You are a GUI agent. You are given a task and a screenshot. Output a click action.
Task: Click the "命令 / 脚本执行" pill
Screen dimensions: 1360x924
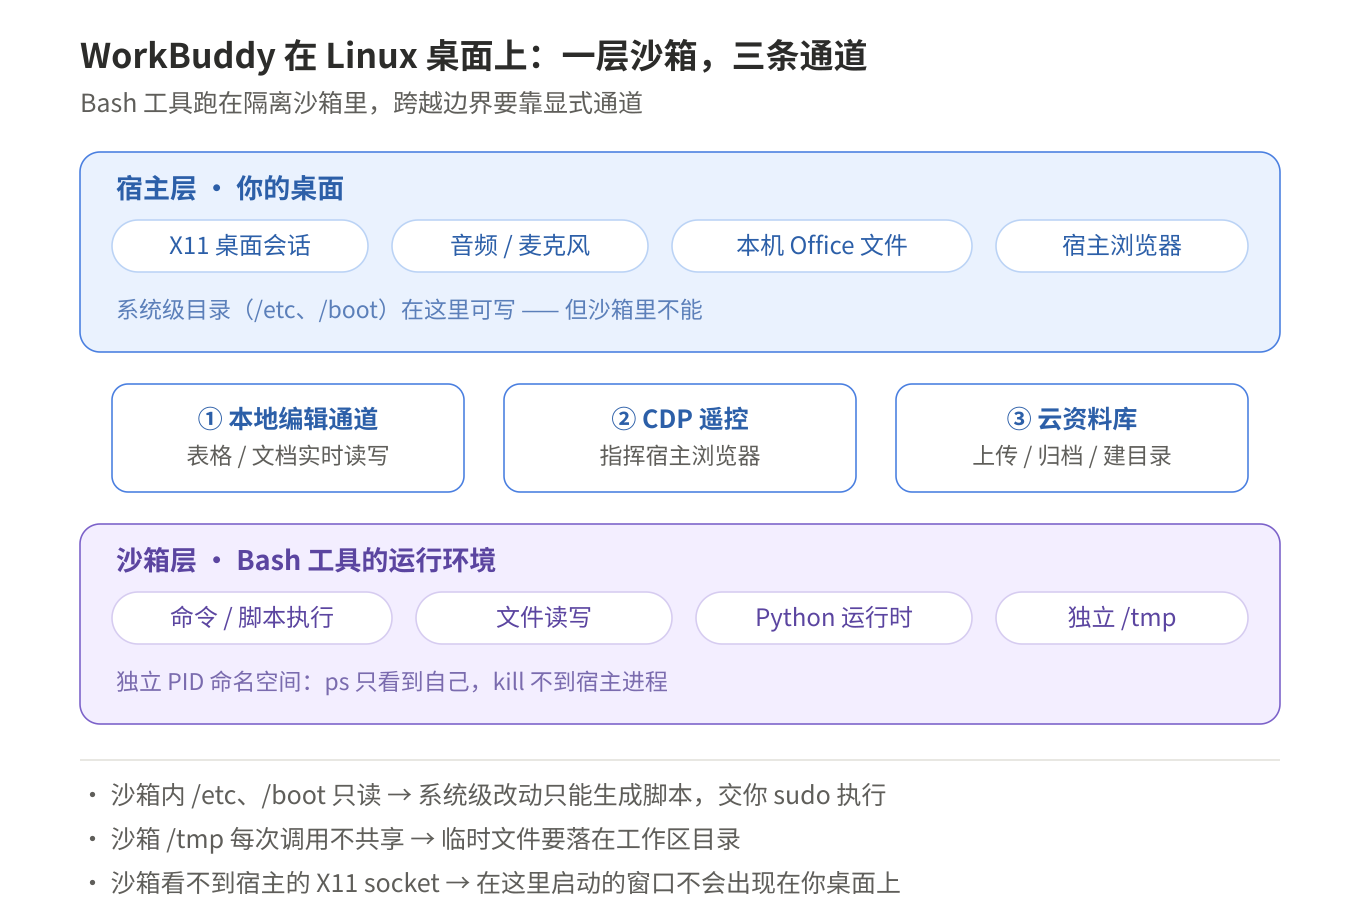(x=252, y=618)
